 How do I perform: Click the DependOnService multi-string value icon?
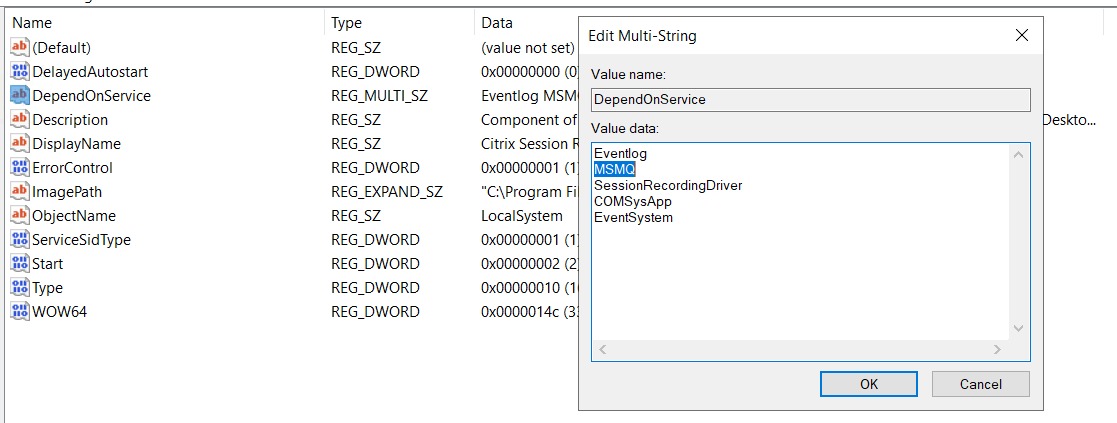pos(20,95)
